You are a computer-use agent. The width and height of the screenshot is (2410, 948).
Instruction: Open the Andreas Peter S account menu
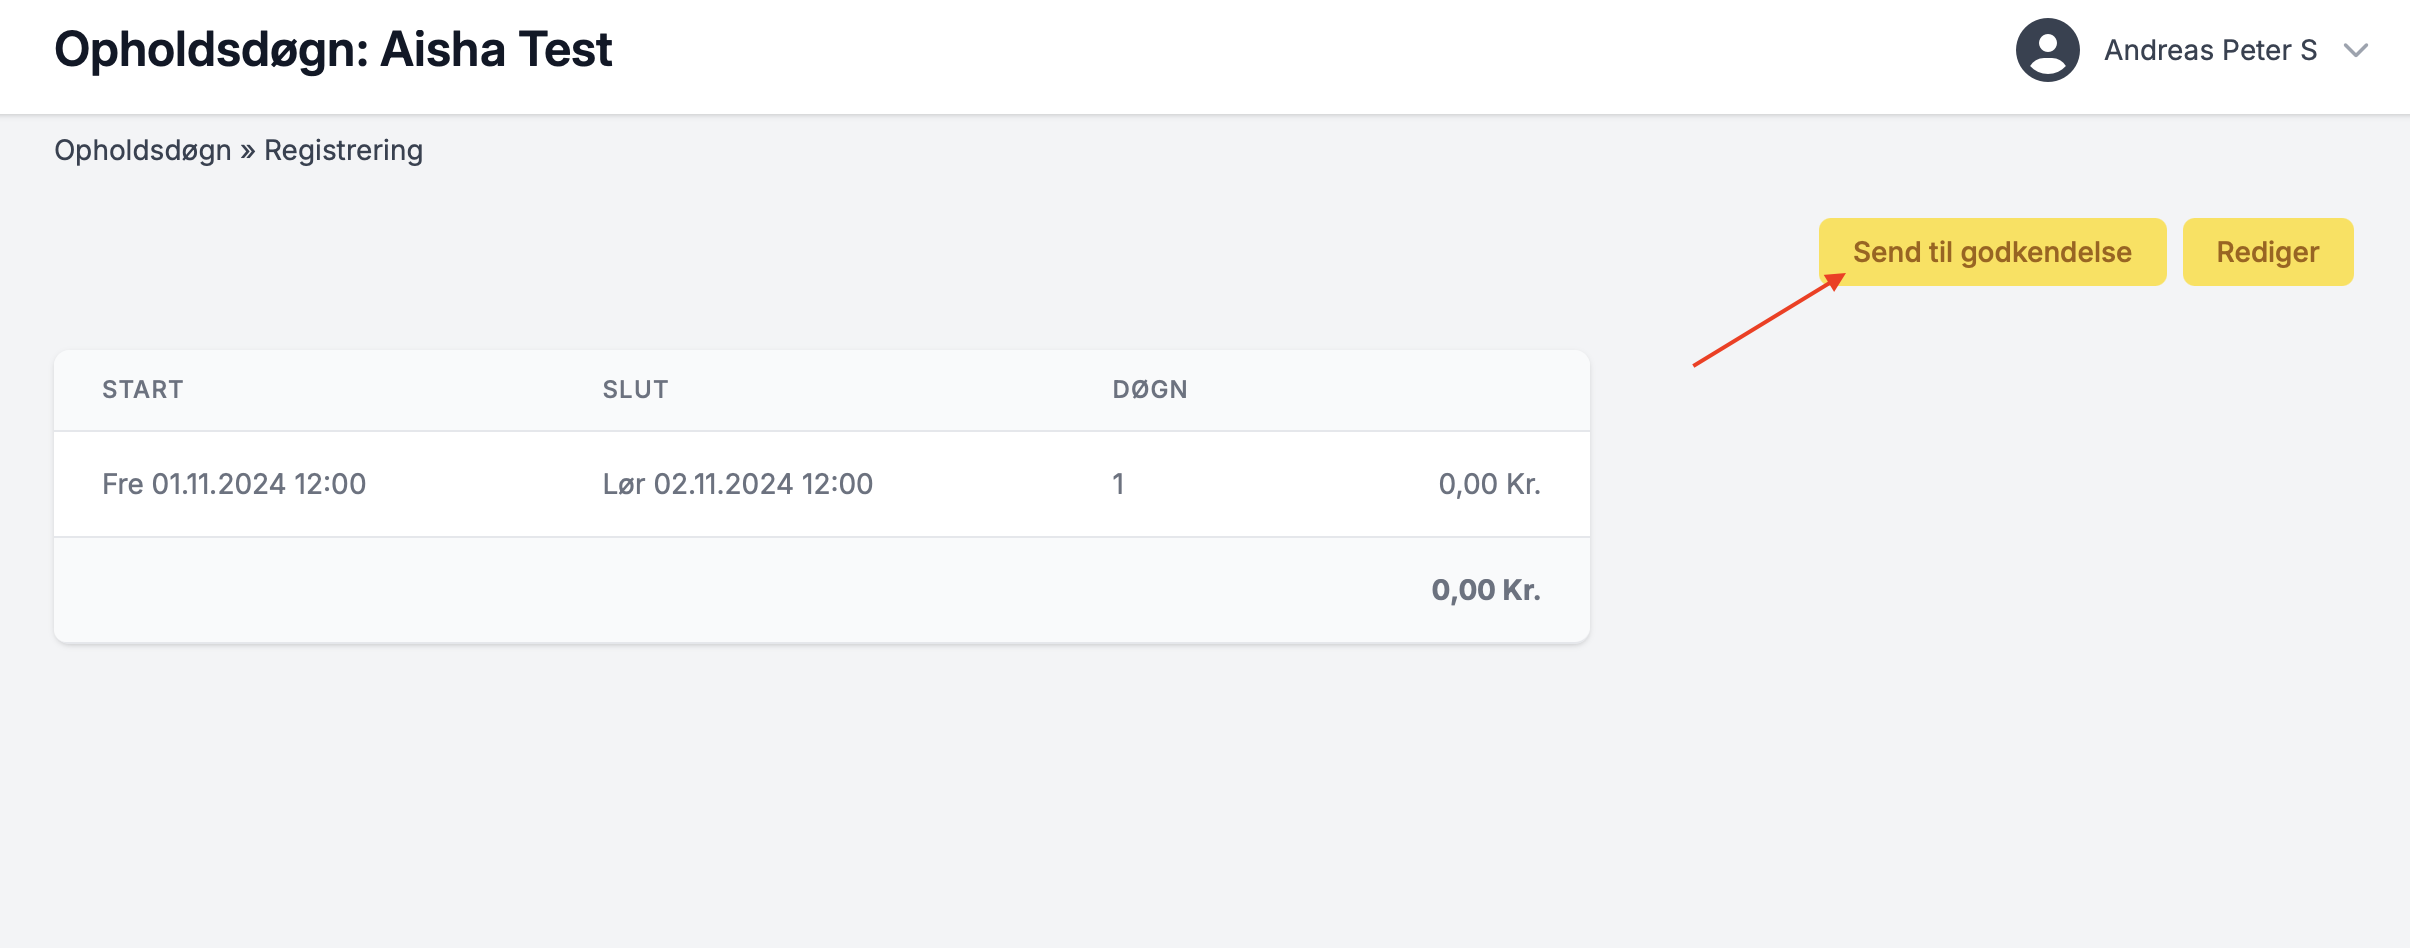point(2210,50)
